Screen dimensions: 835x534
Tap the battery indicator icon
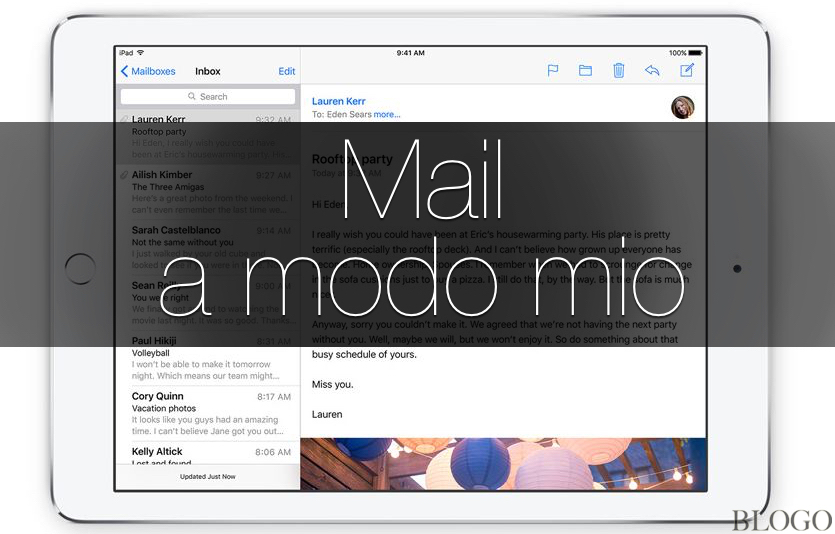click(695, 53)
